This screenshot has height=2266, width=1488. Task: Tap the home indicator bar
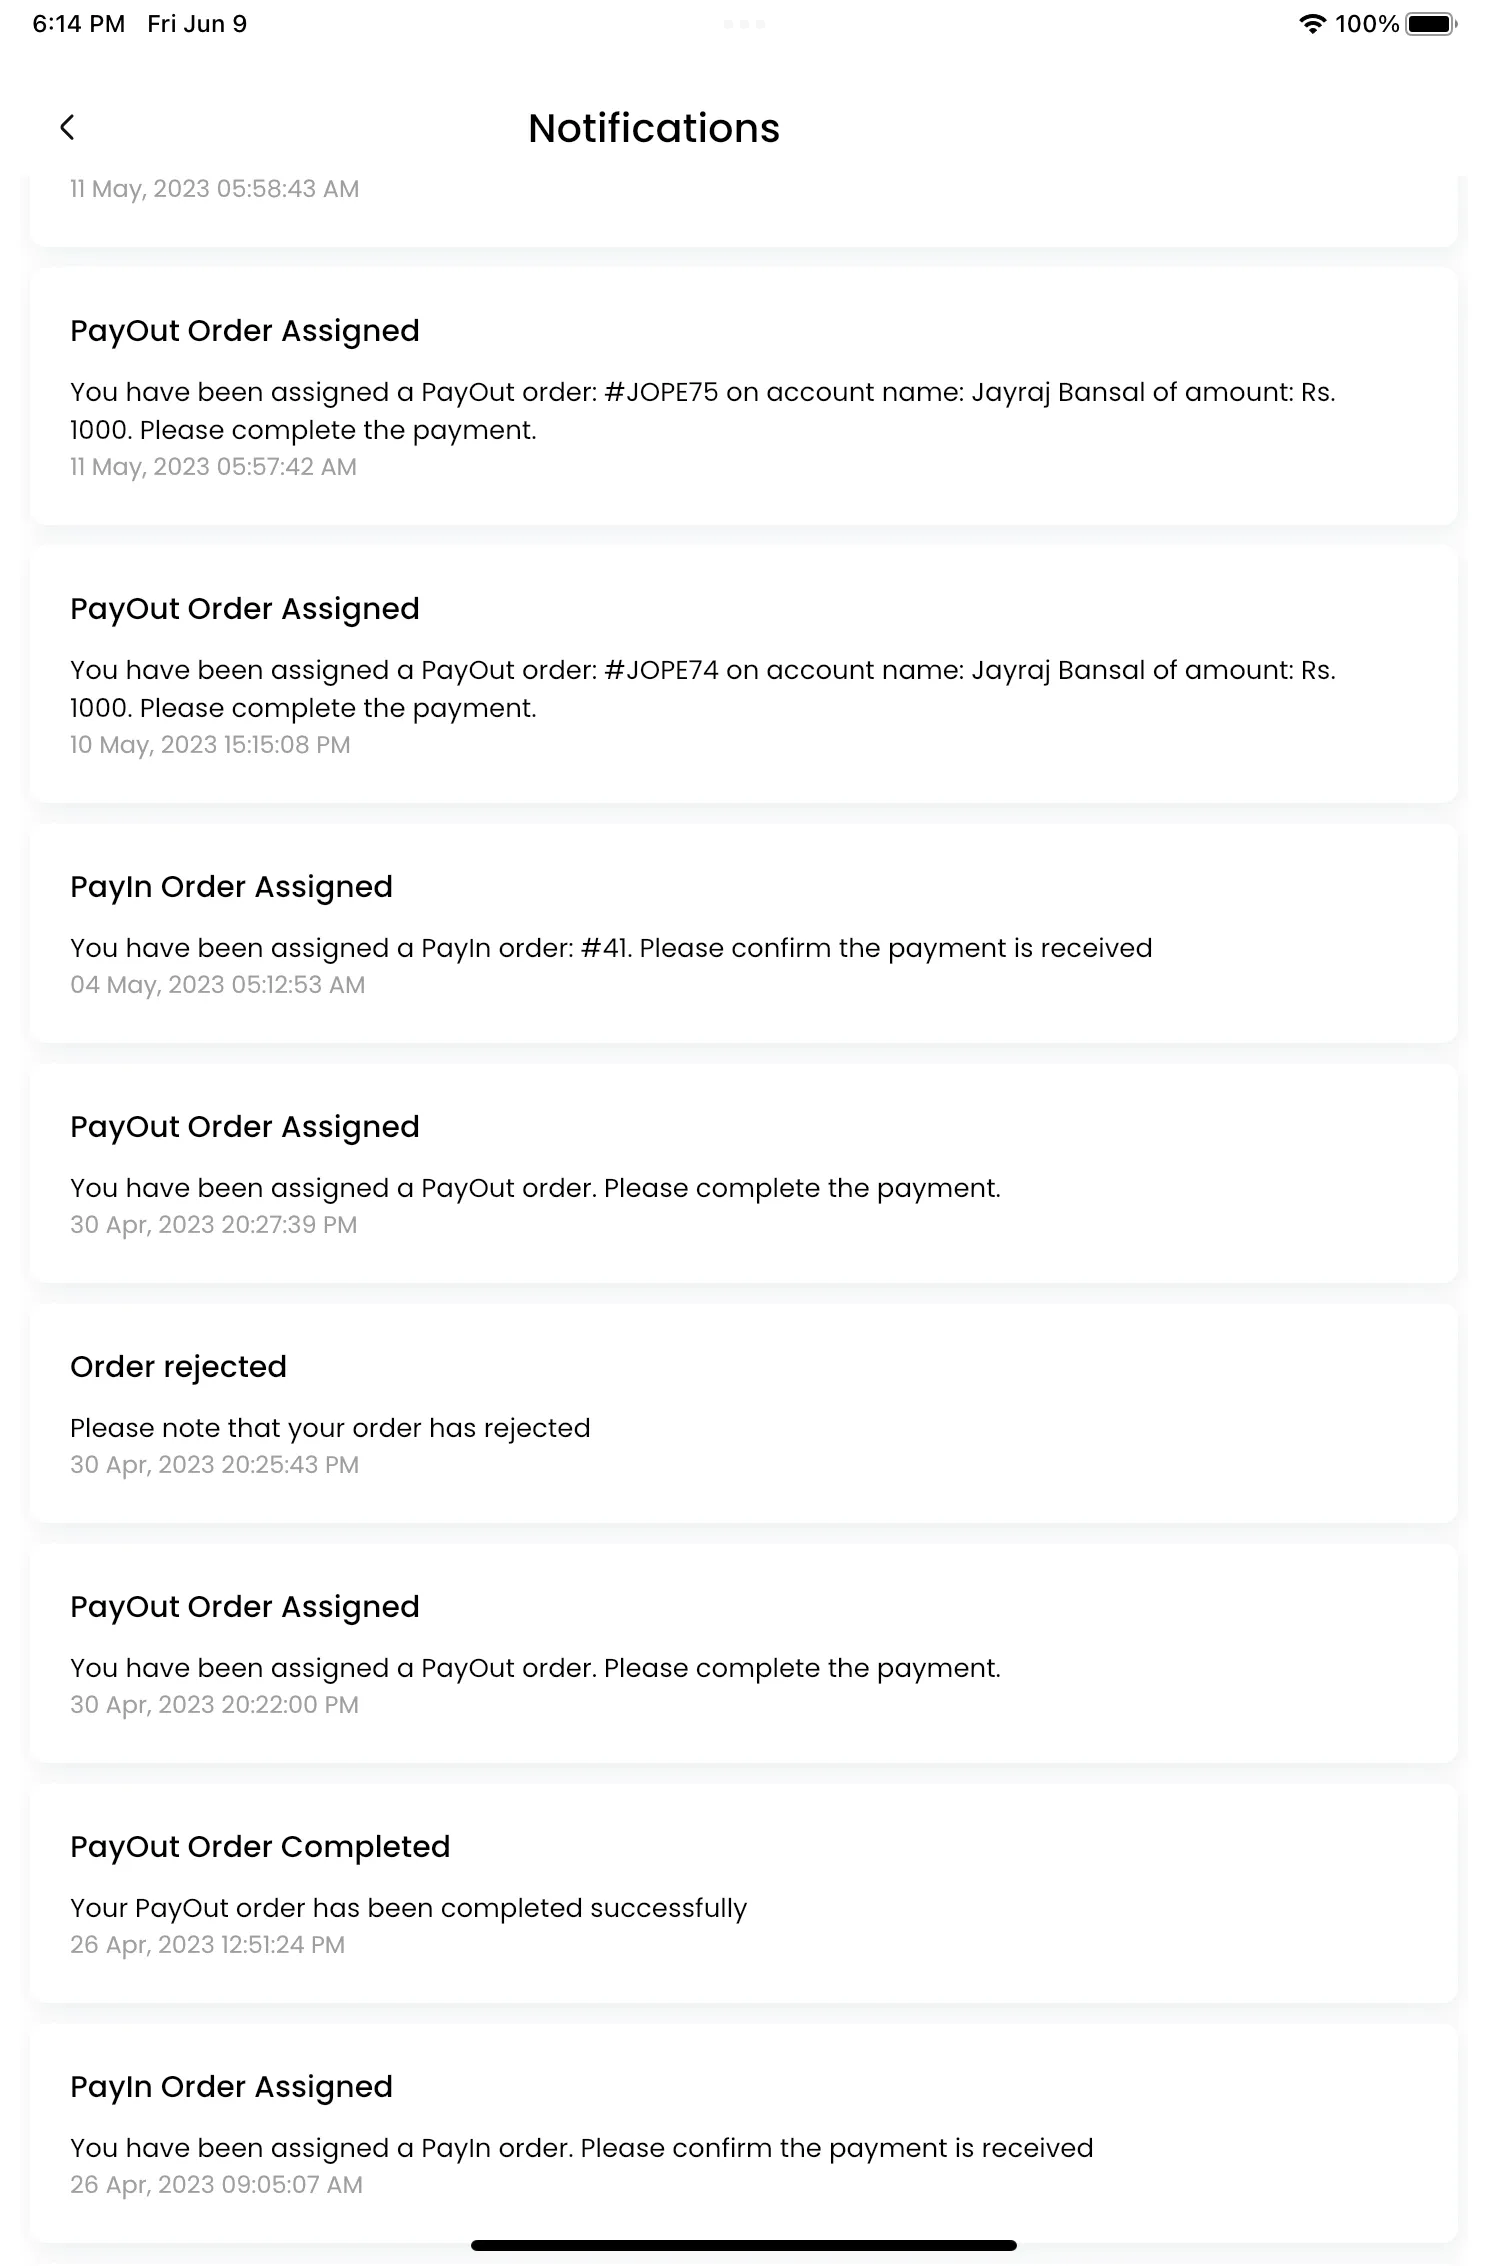[x=744, y=2245]
